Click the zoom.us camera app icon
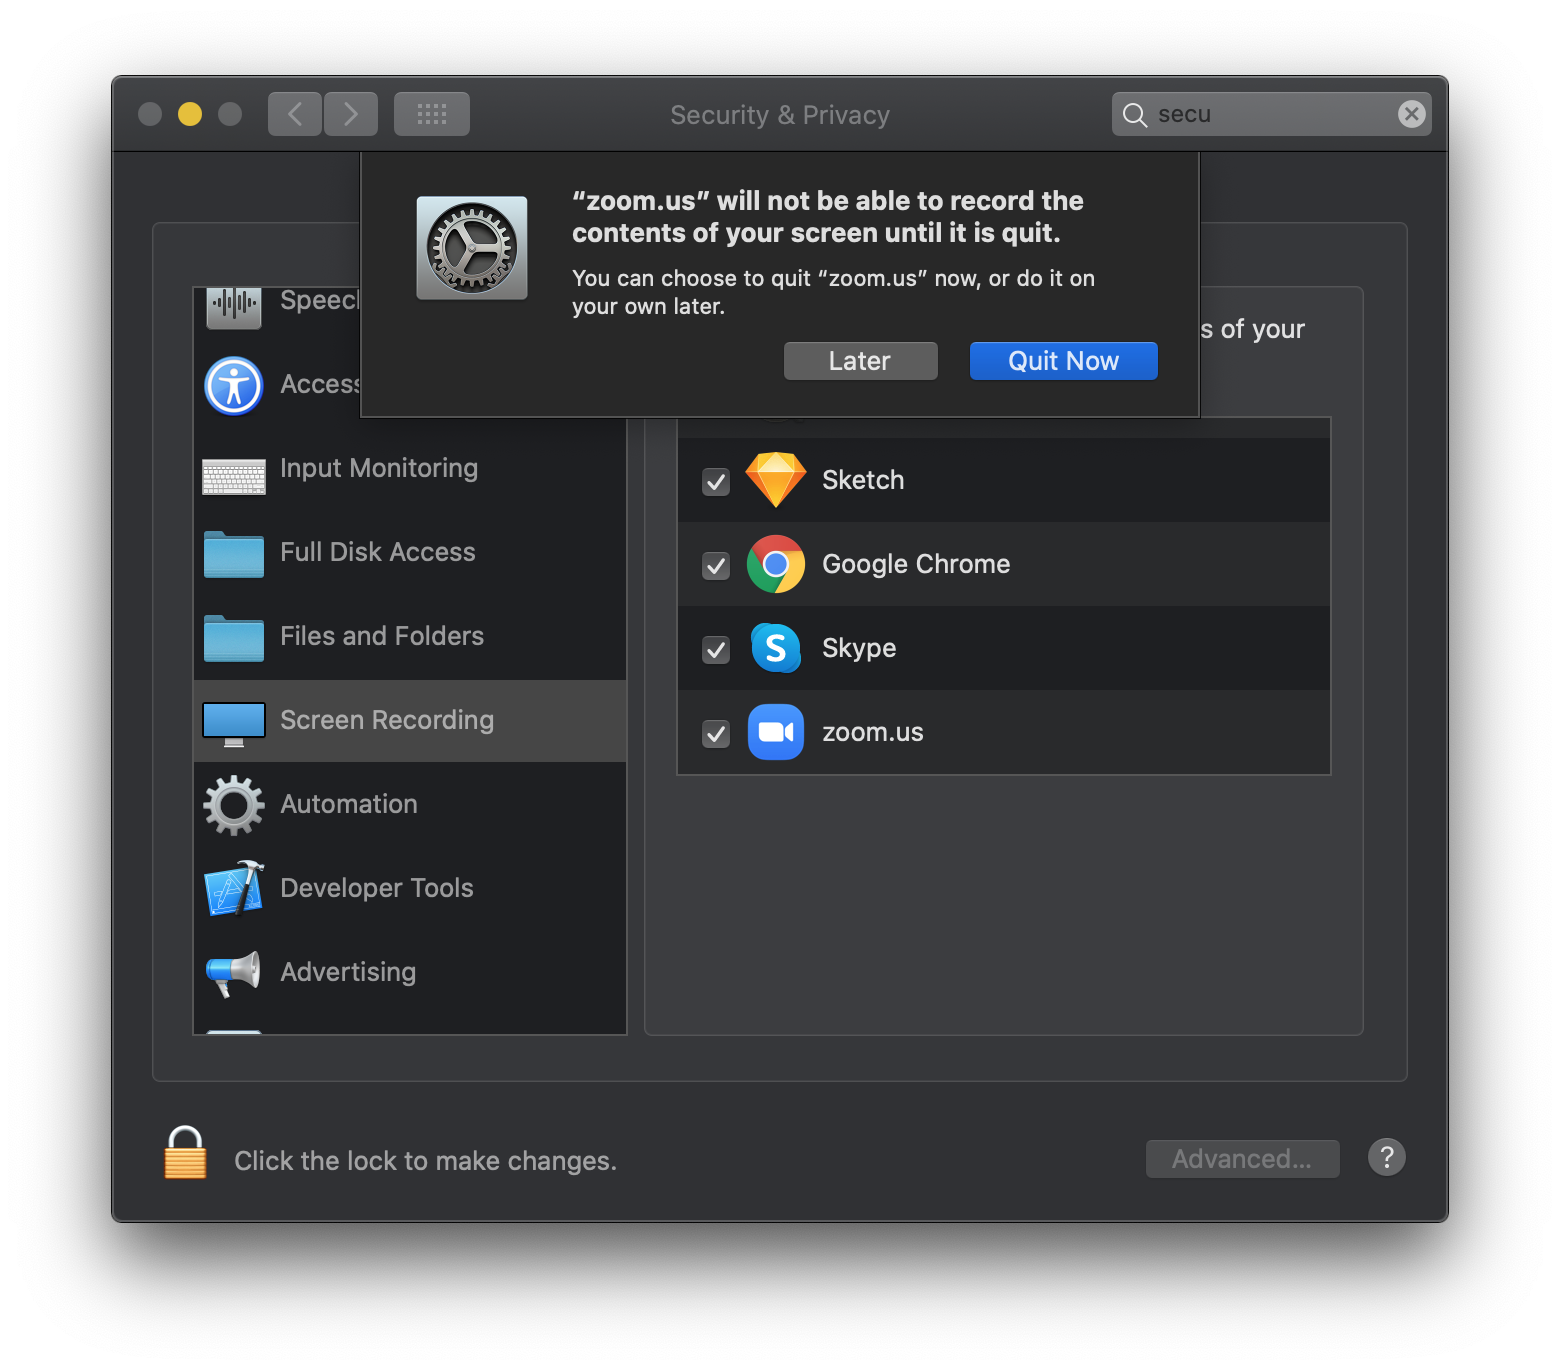The height and width of the screenshot is (1370, 1560). pos(776,732)
